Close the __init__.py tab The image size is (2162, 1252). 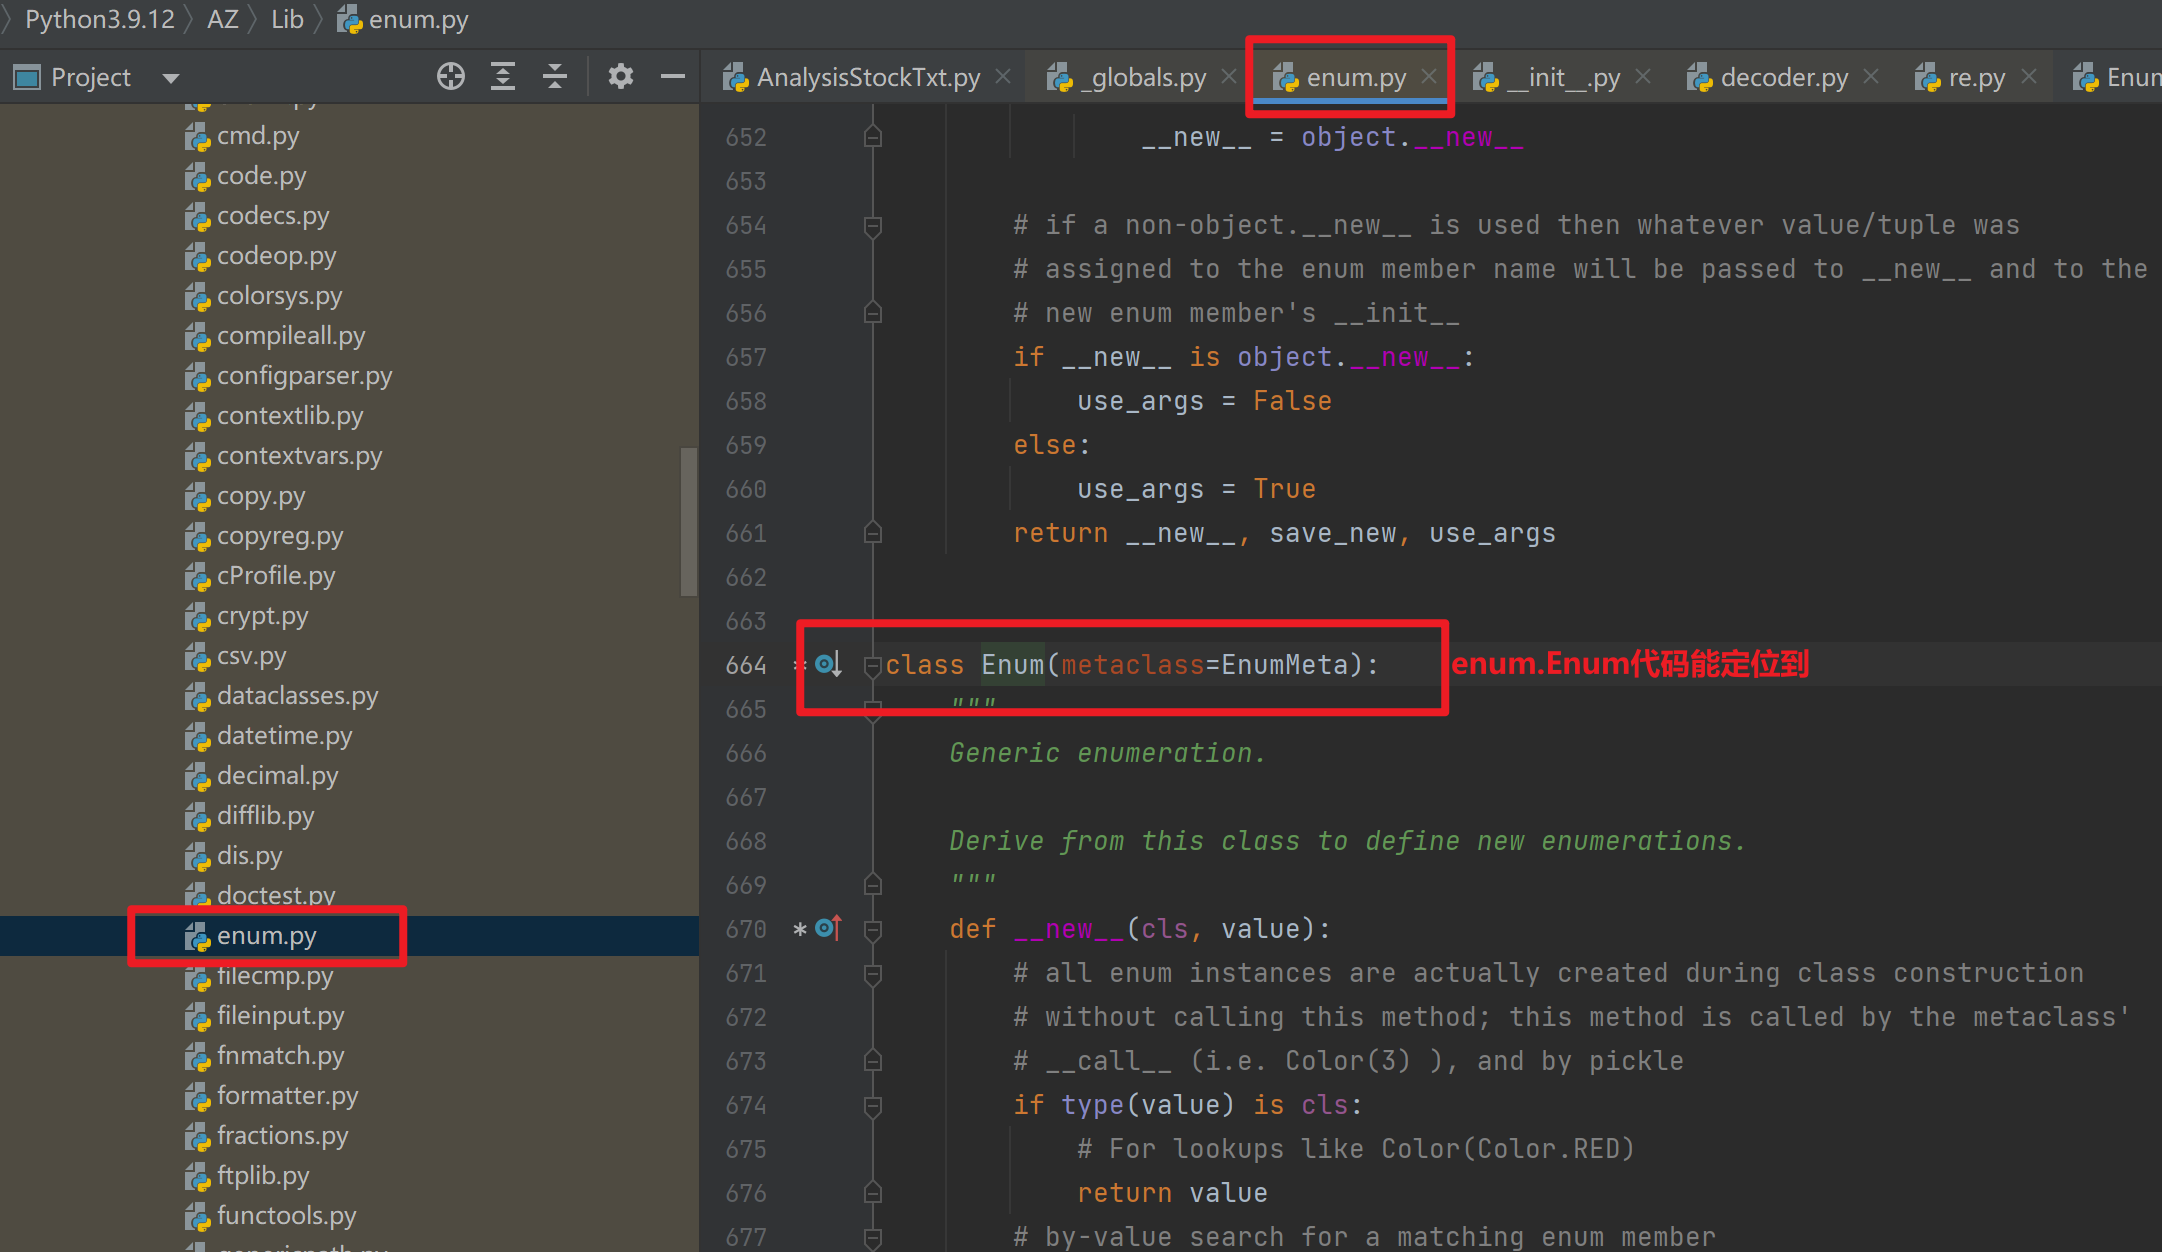(x=1642, y=75)
